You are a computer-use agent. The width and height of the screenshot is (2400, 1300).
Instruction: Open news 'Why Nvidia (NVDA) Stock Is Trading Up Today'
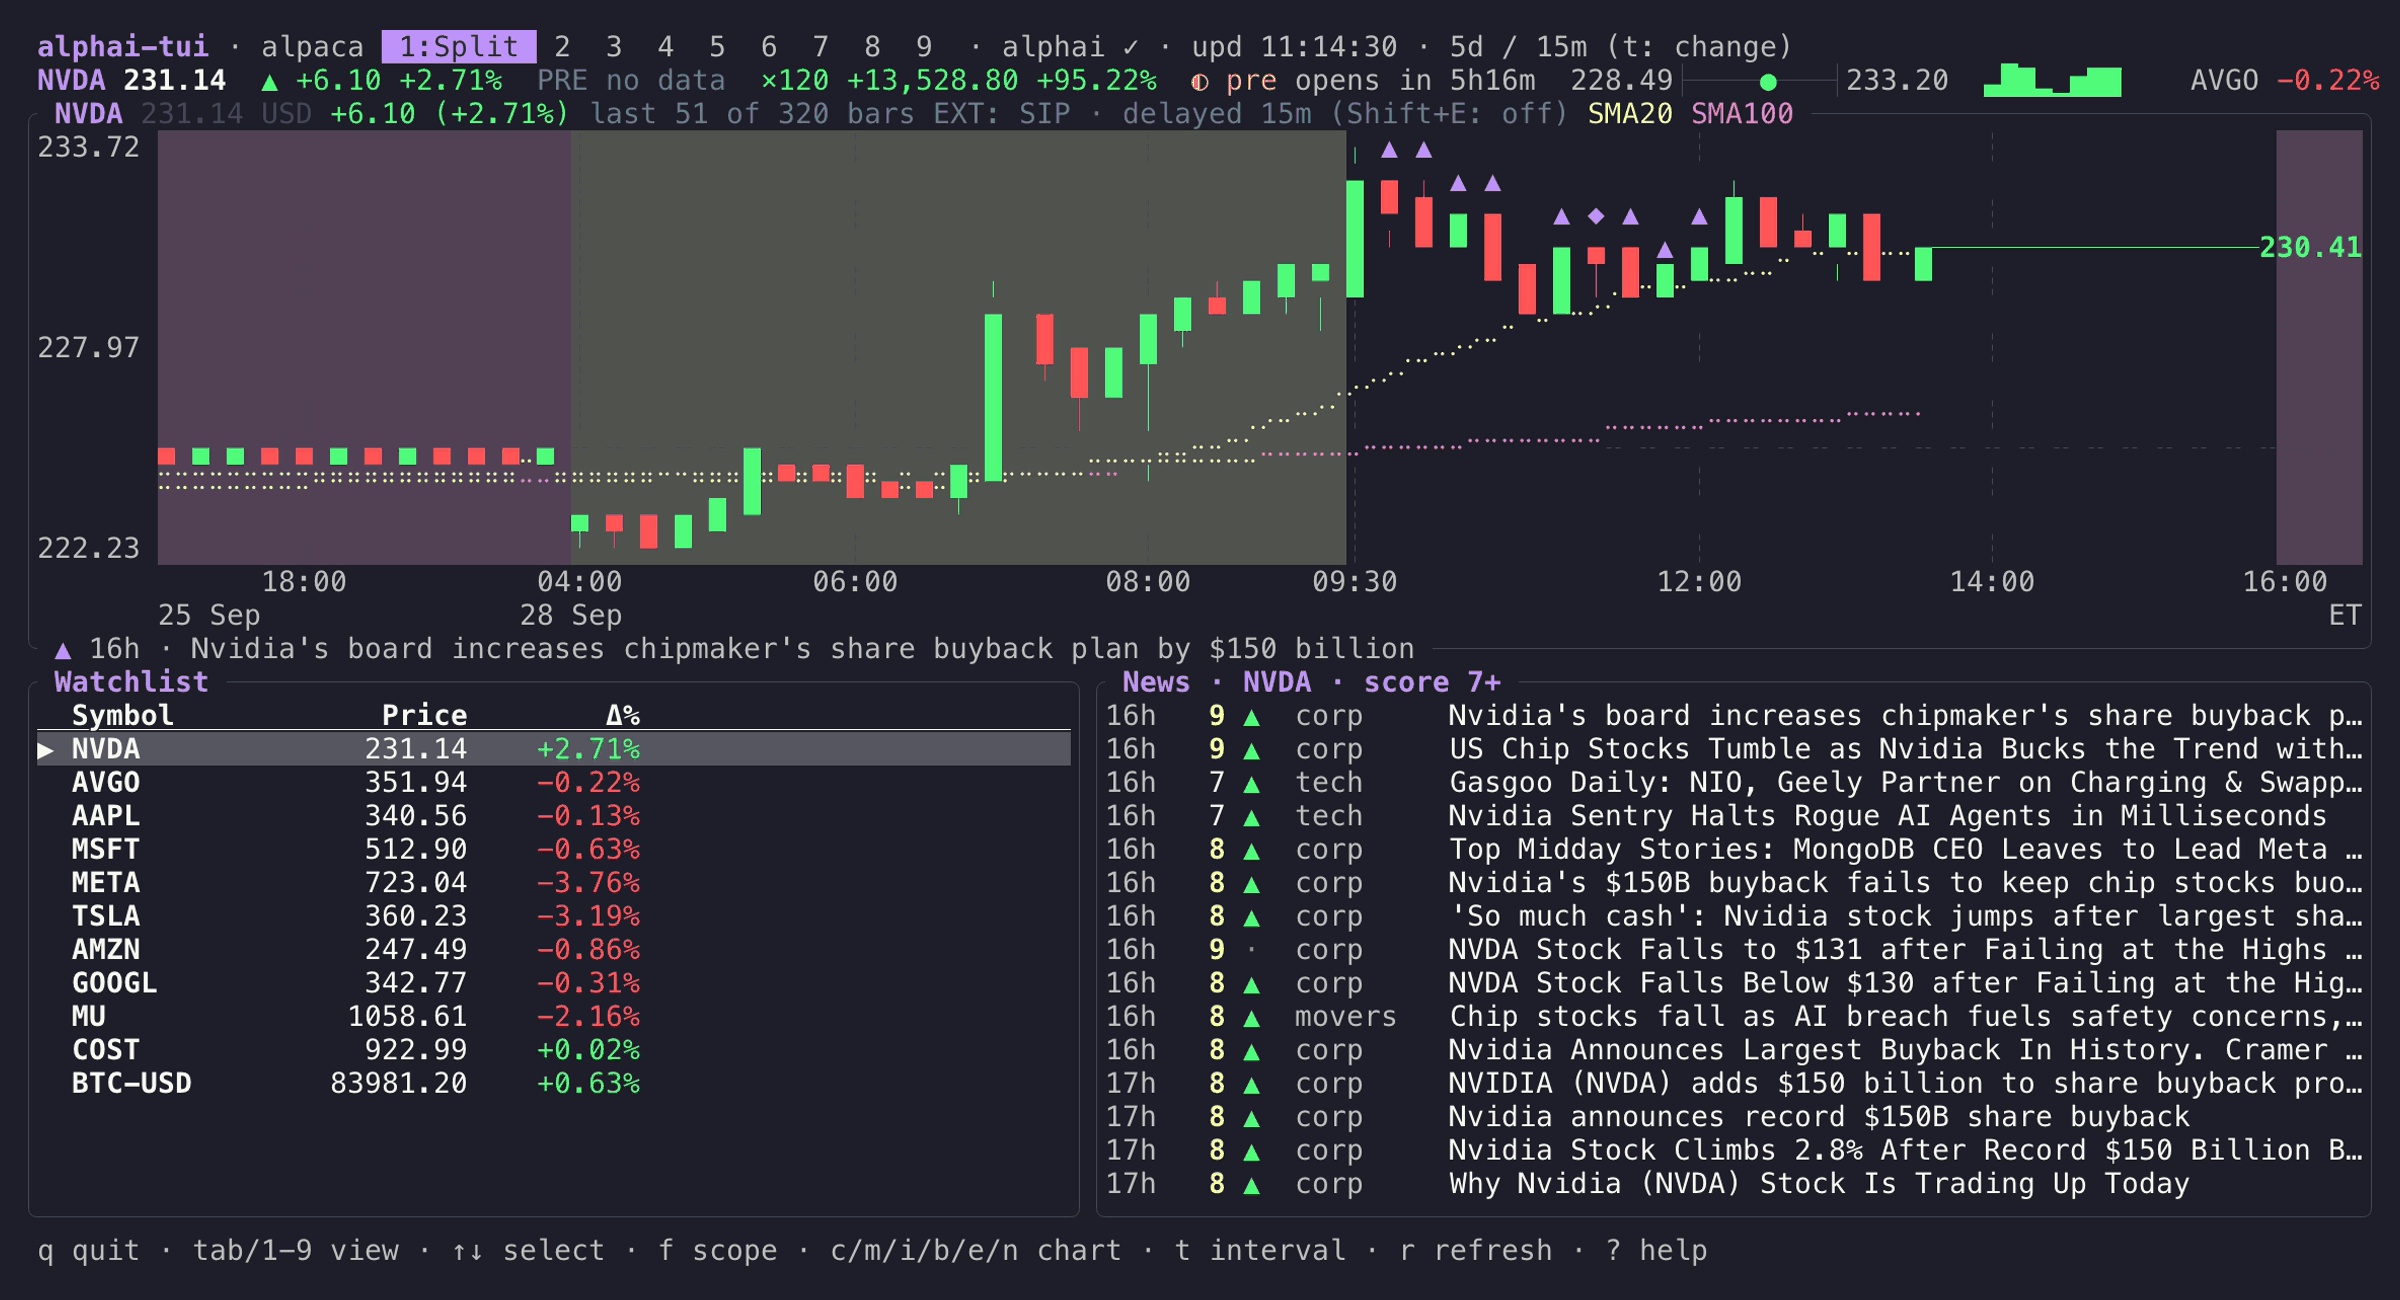click(1733, 1184)
